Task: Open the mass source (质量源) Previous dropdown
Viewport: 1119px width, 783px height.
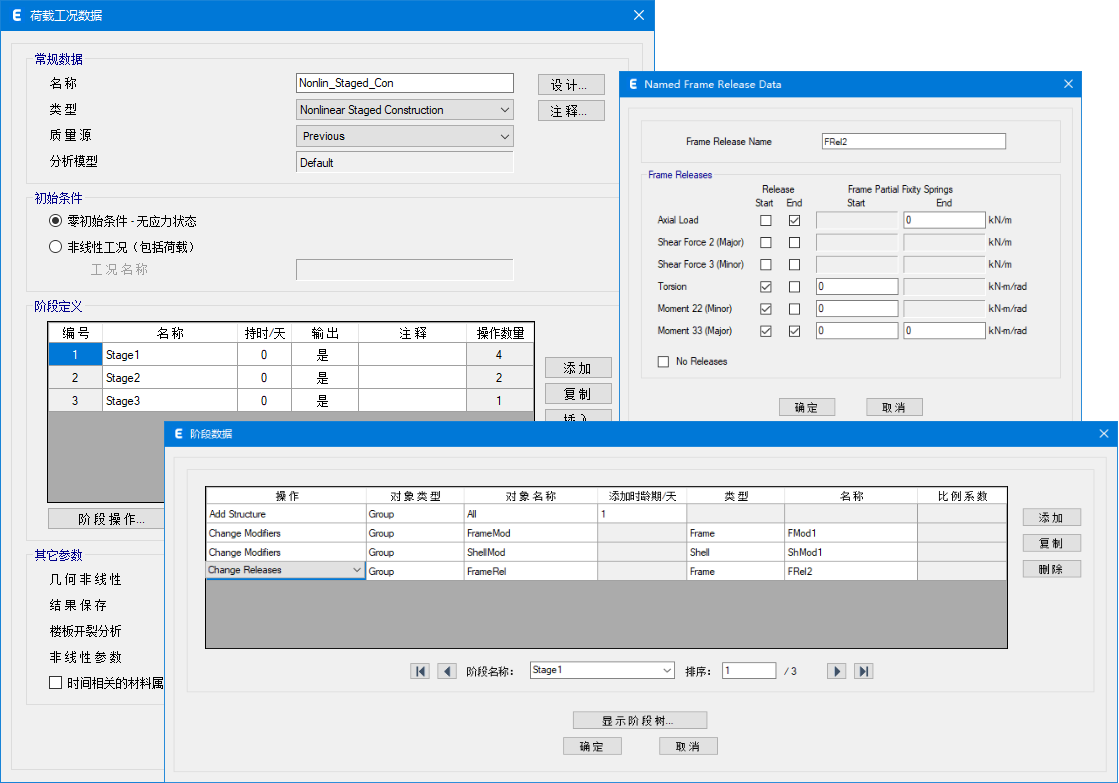Action: coord(405,136)
